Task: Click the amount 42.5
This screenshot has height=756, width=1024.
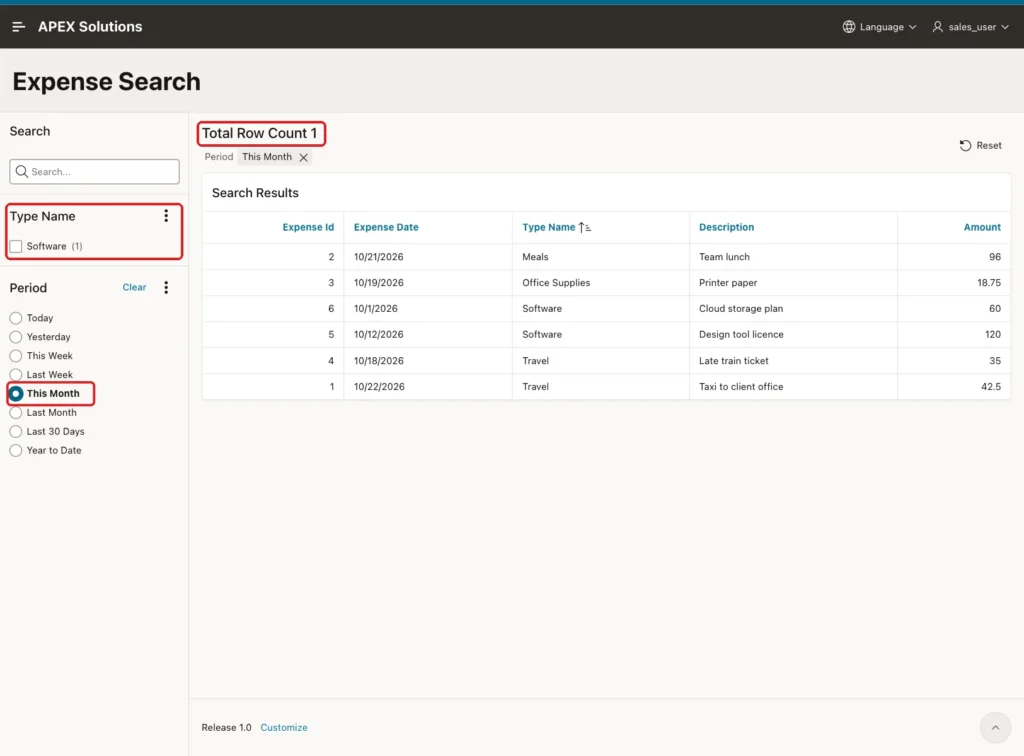Action: pos(991,386)
